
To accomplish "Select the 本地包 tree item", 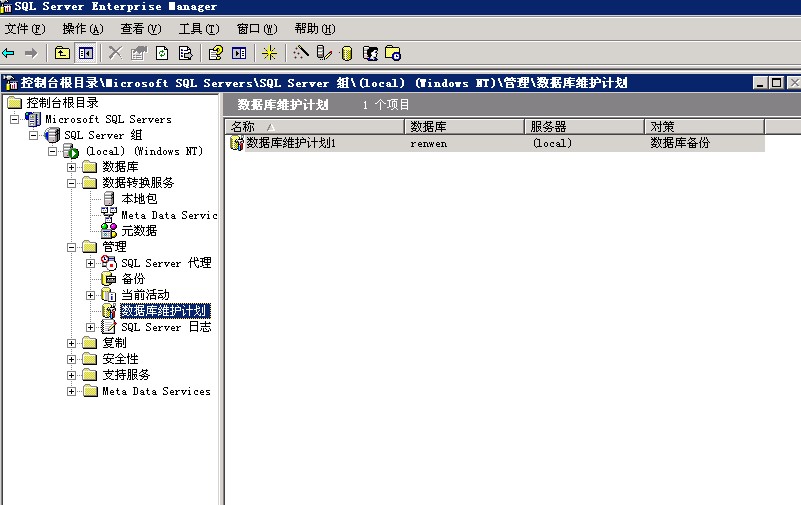I will pos(139,199).
